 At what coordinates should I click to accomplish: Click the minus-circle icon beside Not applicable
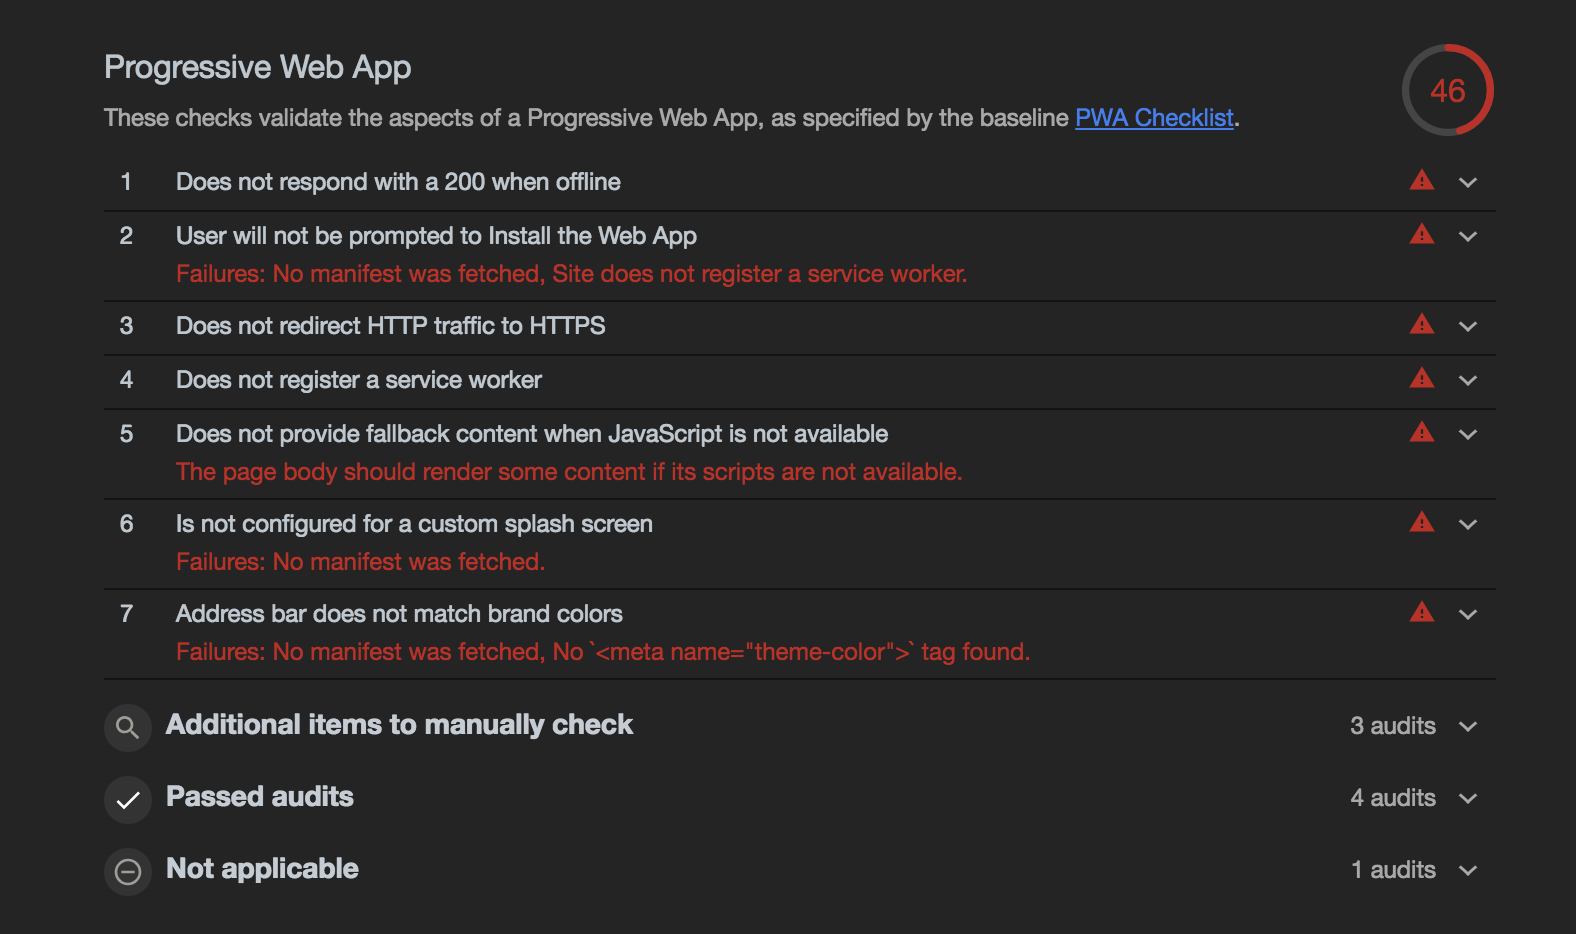(127, 871)
